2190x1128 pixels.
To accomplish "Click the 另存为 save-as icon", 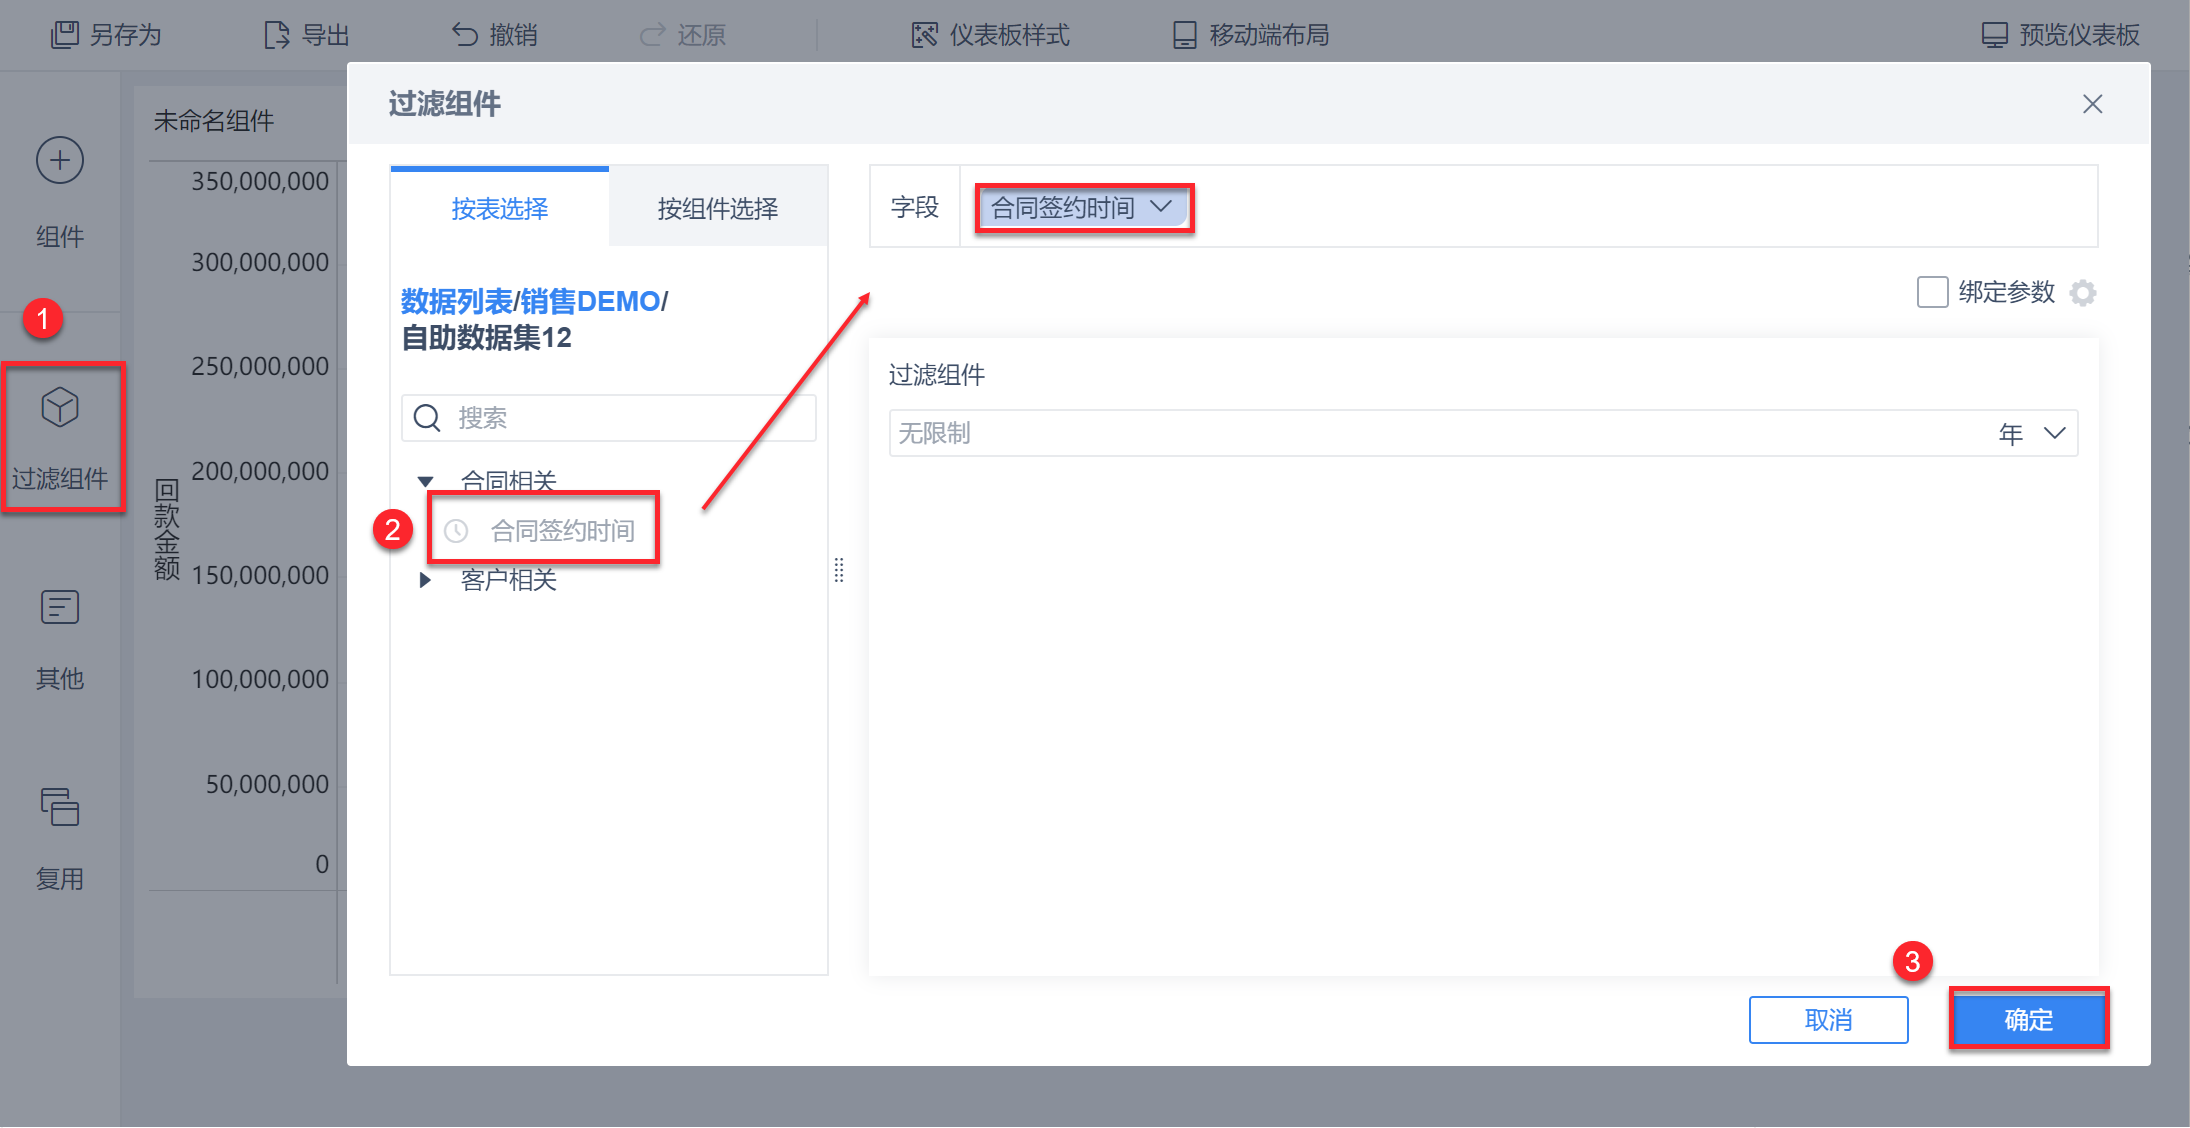I will tap(64, 35).
